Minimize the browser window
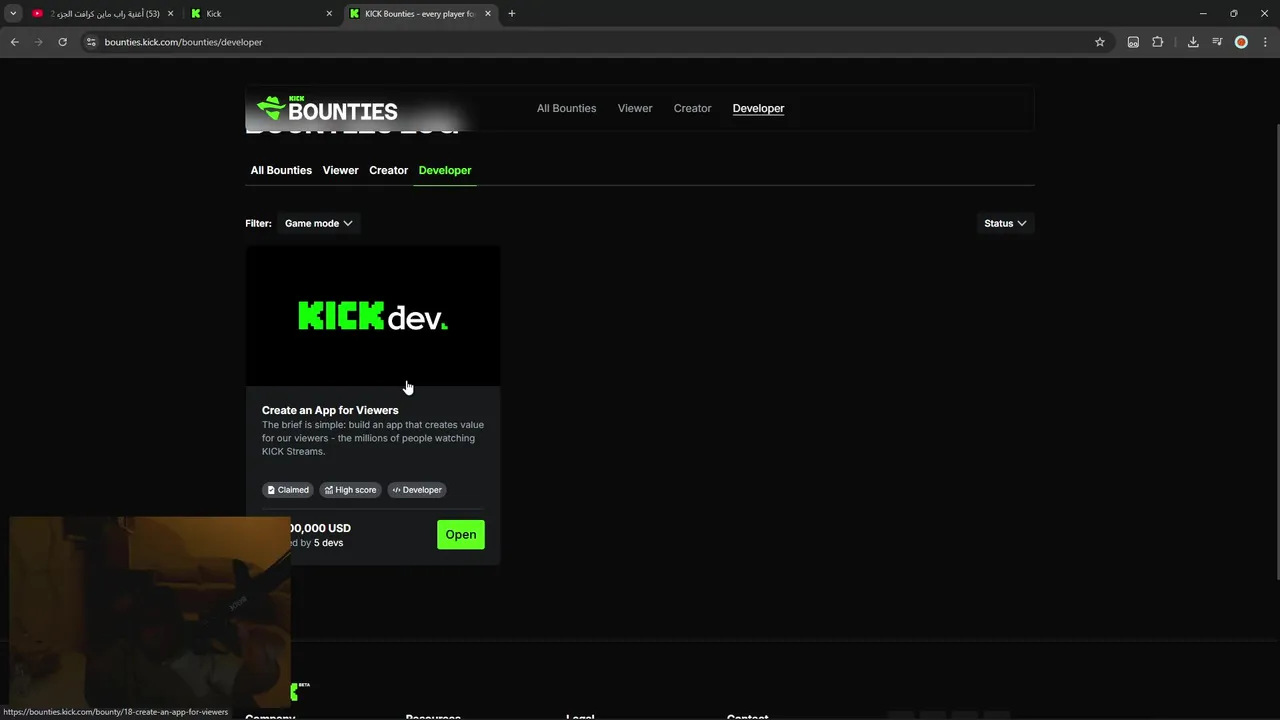The height and width of the screenshot is (720, 1280). [x=1203, y=14]
